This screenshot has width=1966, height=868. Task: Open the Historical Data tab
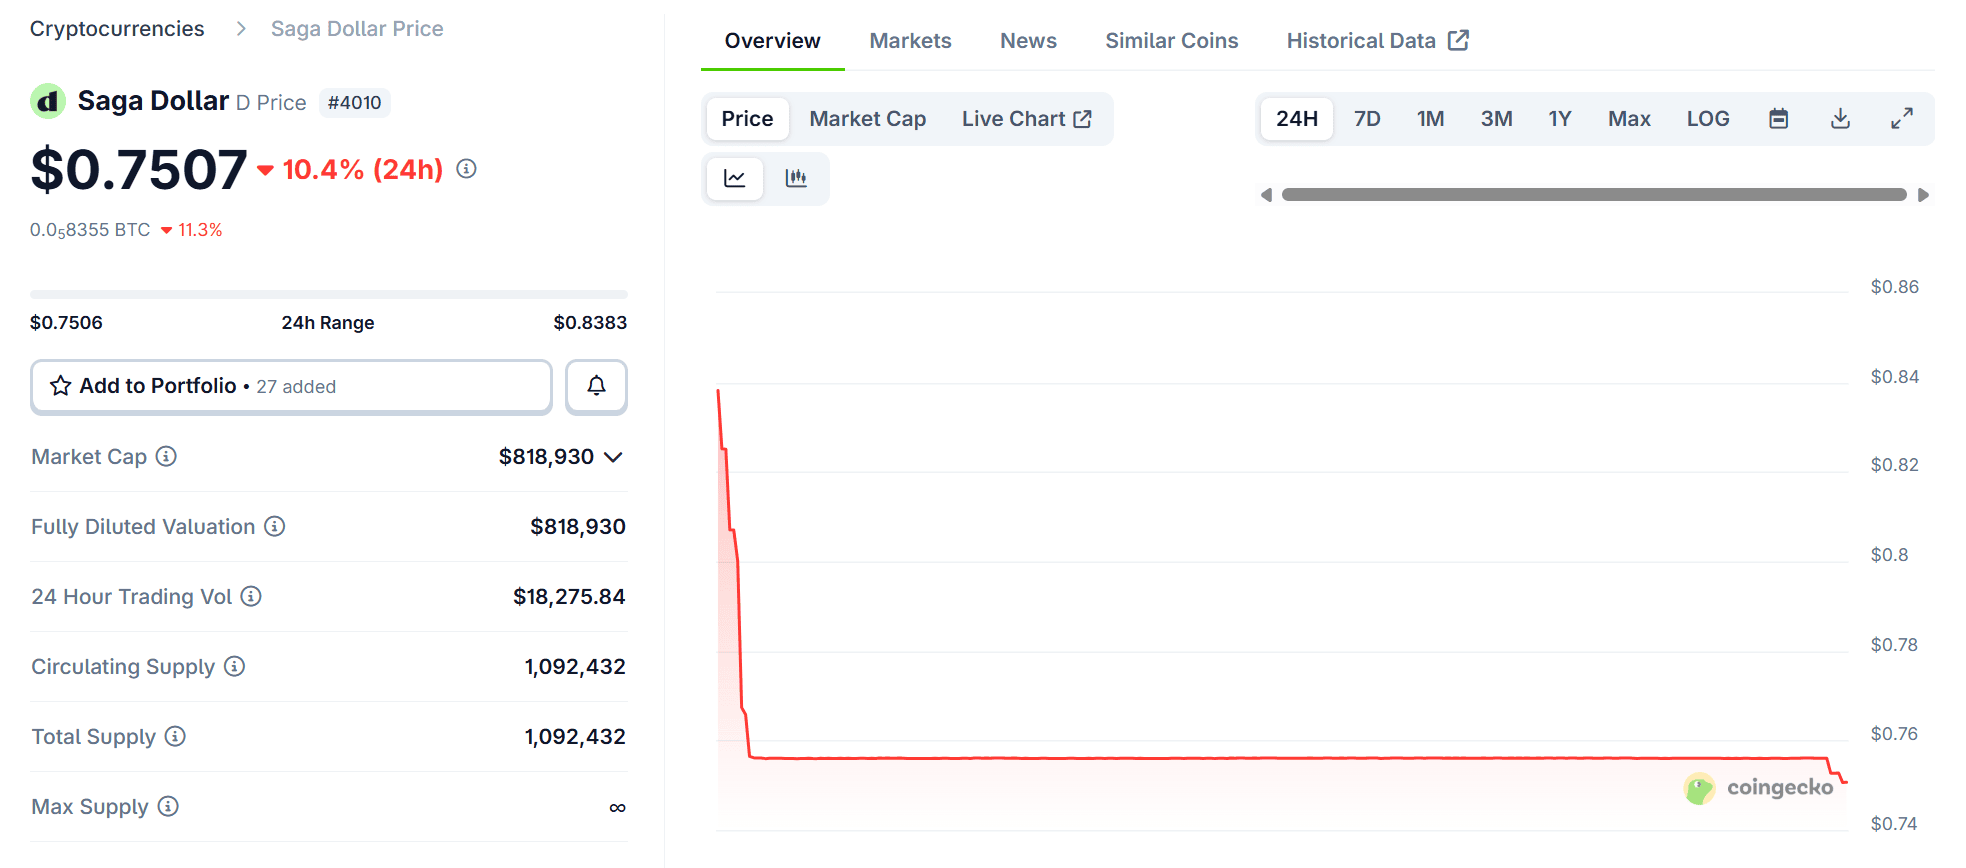click(x=1377, y=41)
